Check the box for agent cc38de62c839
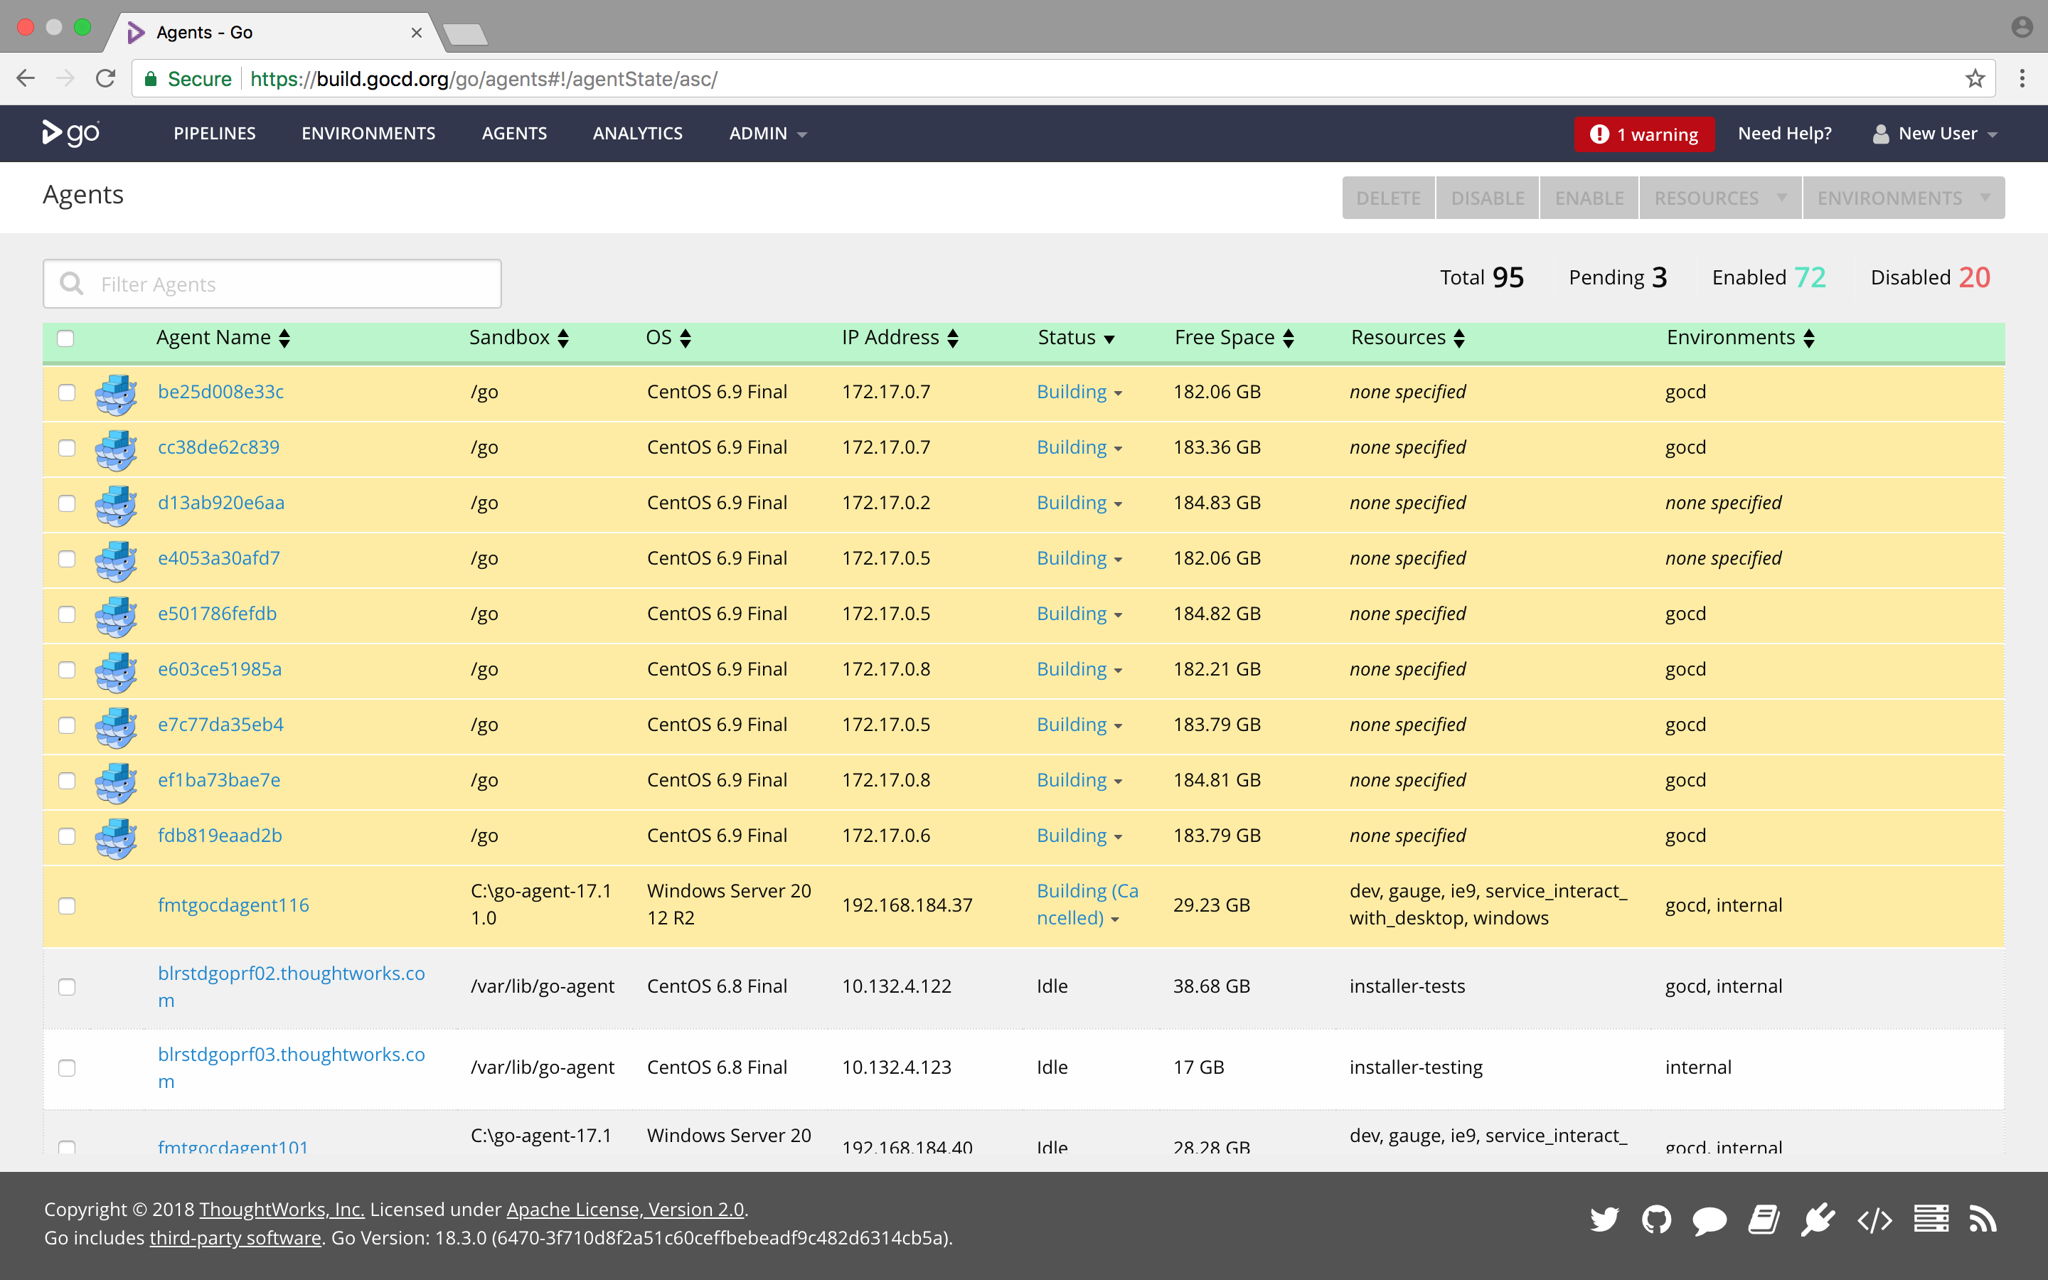 (x=67, y=448)
